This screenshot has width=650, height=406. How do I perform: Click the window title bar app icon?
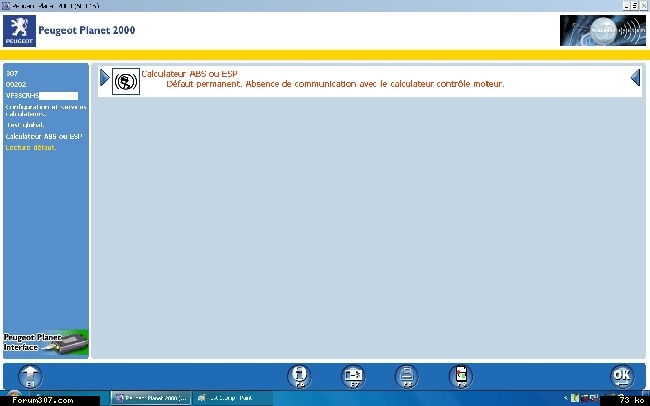point(6,6)
